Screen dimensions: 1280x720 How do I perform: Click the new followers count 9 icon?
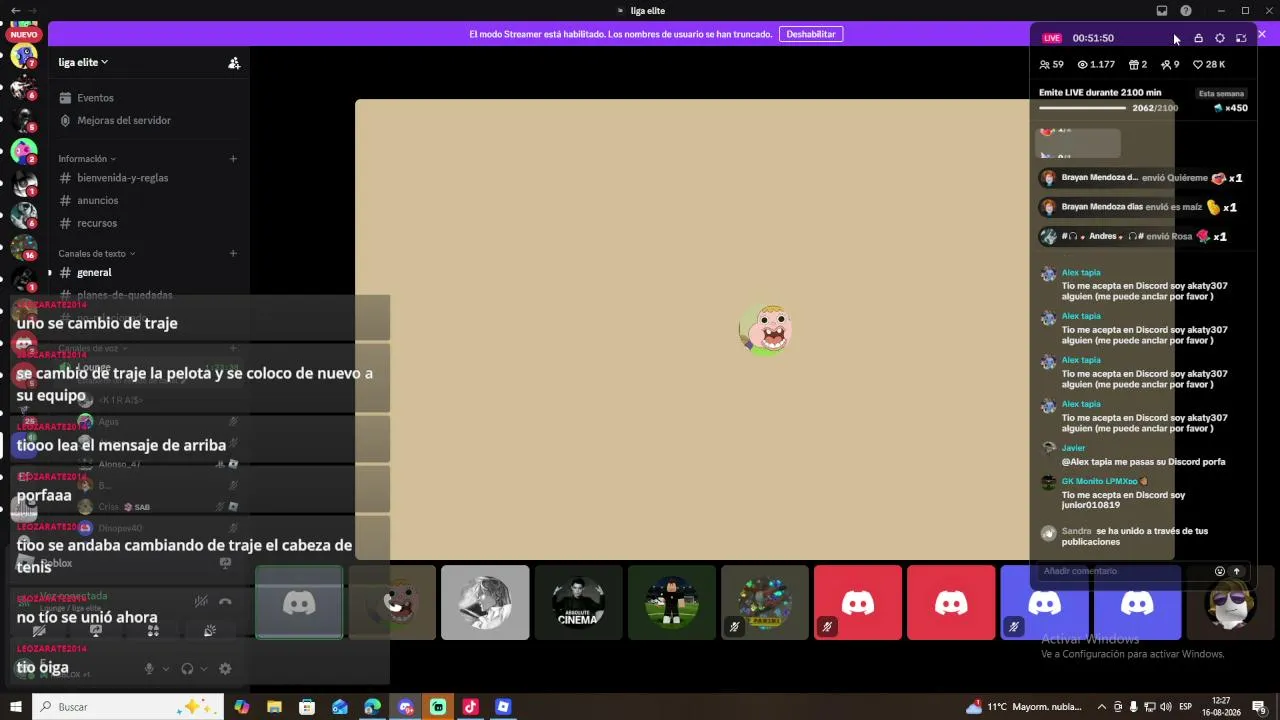coord(1170,64)
